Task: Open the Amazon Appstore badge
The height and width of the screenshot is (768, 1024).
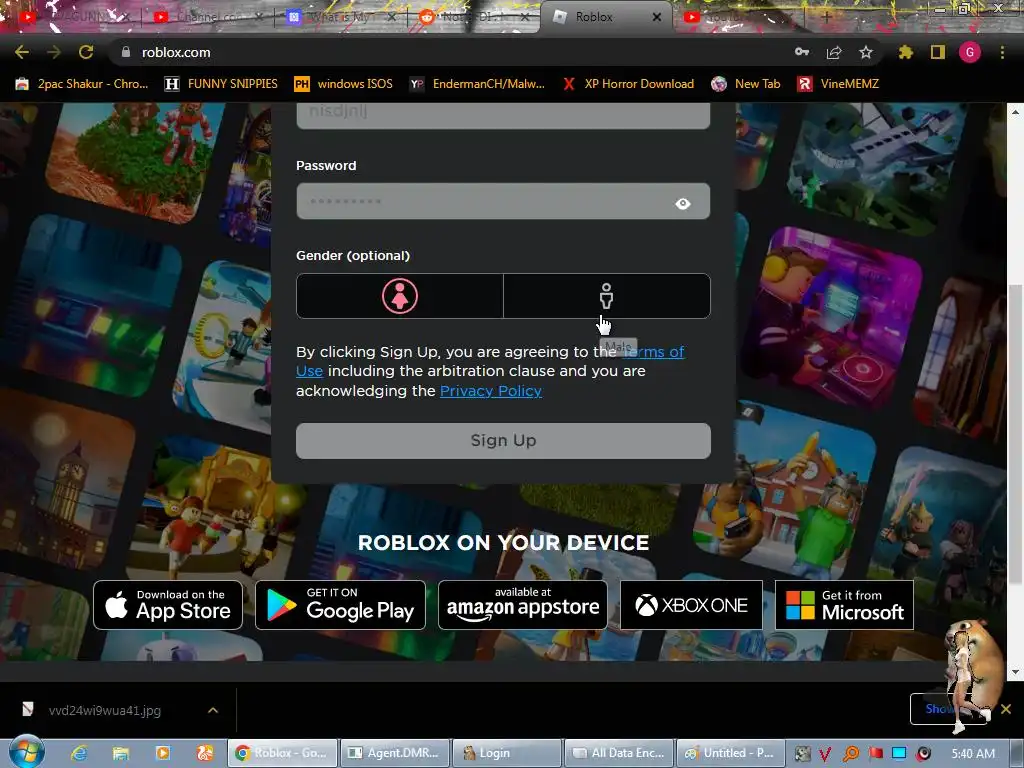Action: (522, 605)
